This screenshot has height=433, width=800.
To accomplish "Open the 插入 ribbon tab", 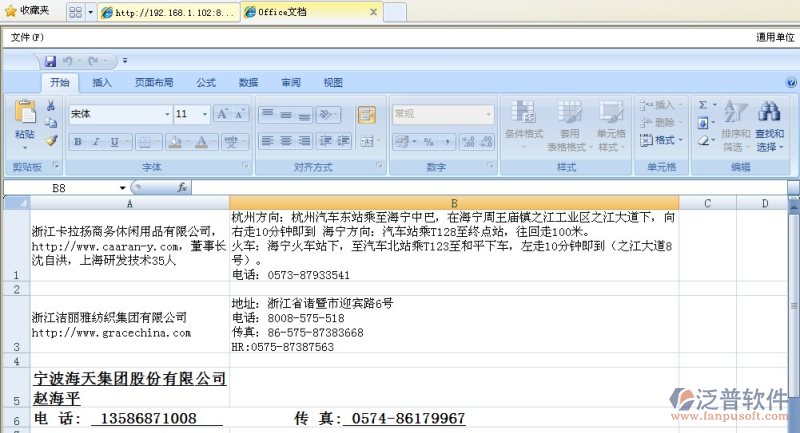I will [x=102, y=83].
